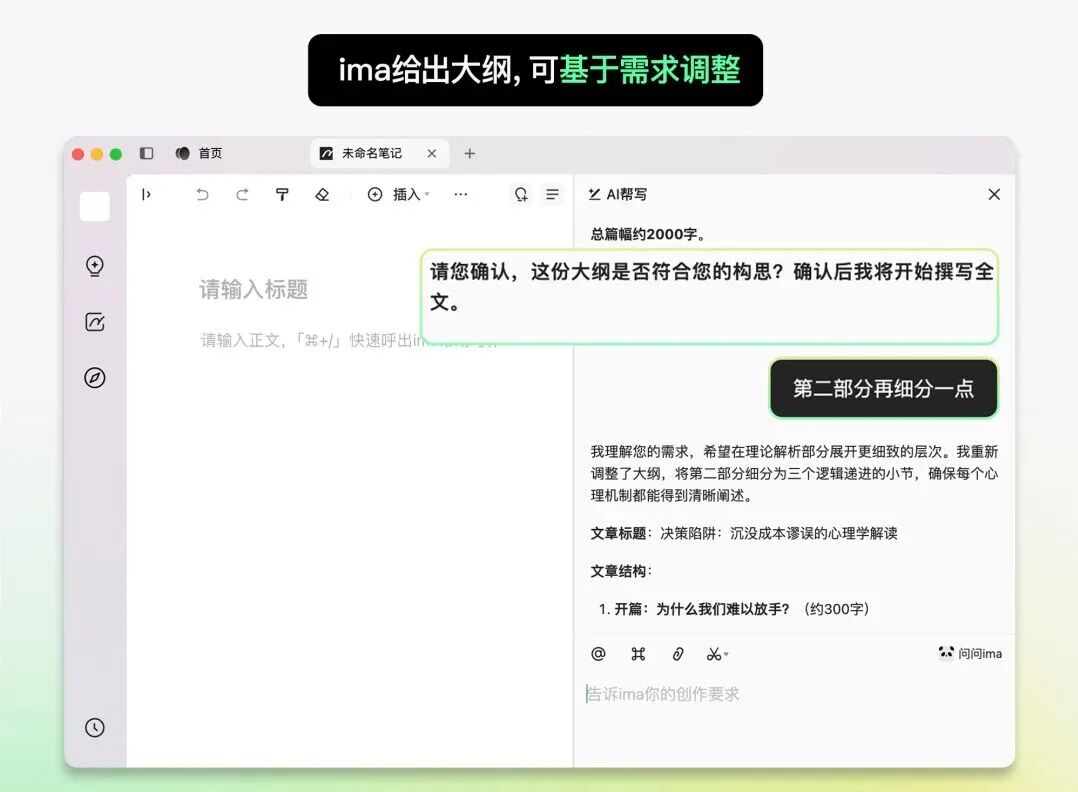The width and height of the screenshot is (1078, 792).
Task: Toggle the outline list icon in toolbar
Action: pos(552,195)
